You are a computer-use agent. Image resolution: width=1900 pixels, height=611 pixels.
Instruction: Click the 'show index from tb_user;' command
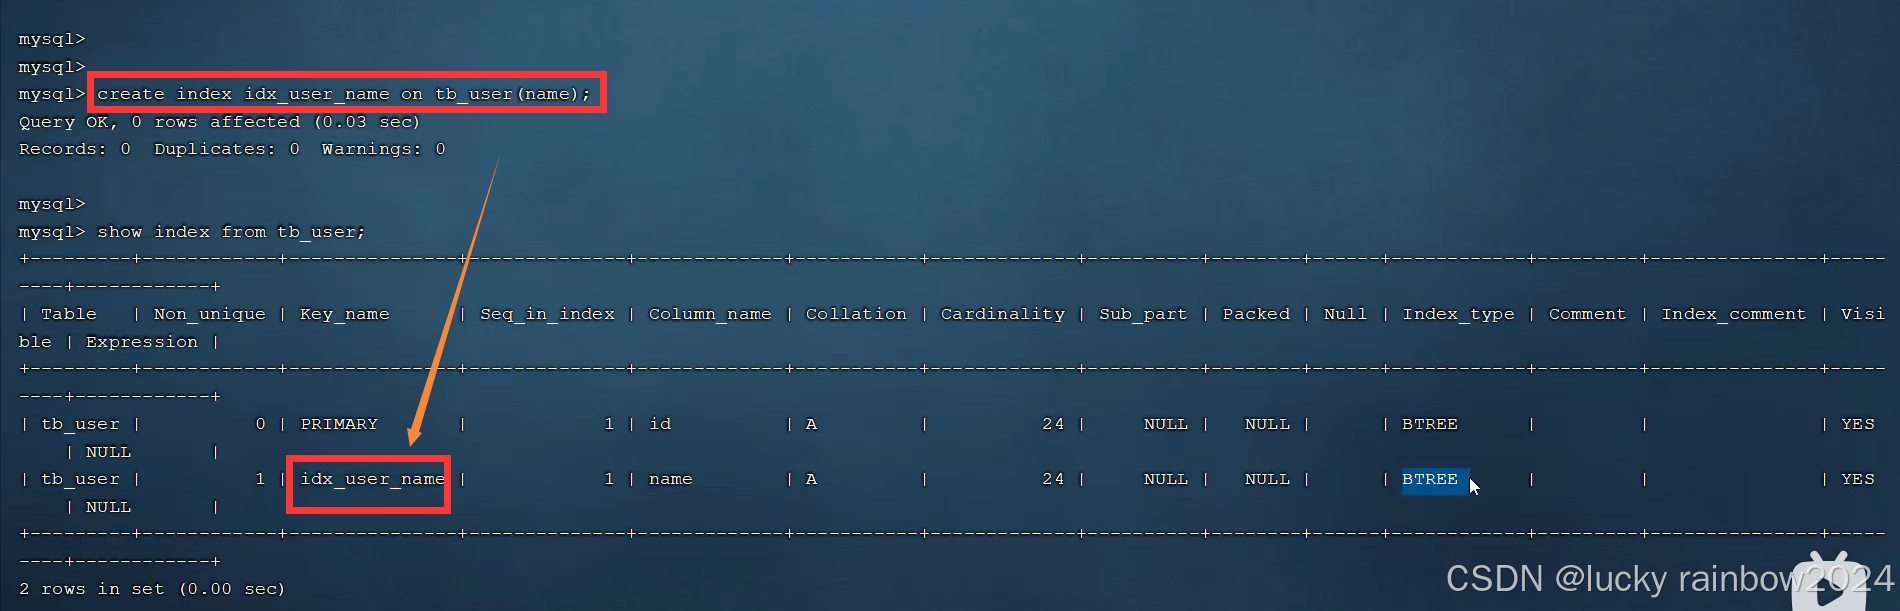click(231, 232)
